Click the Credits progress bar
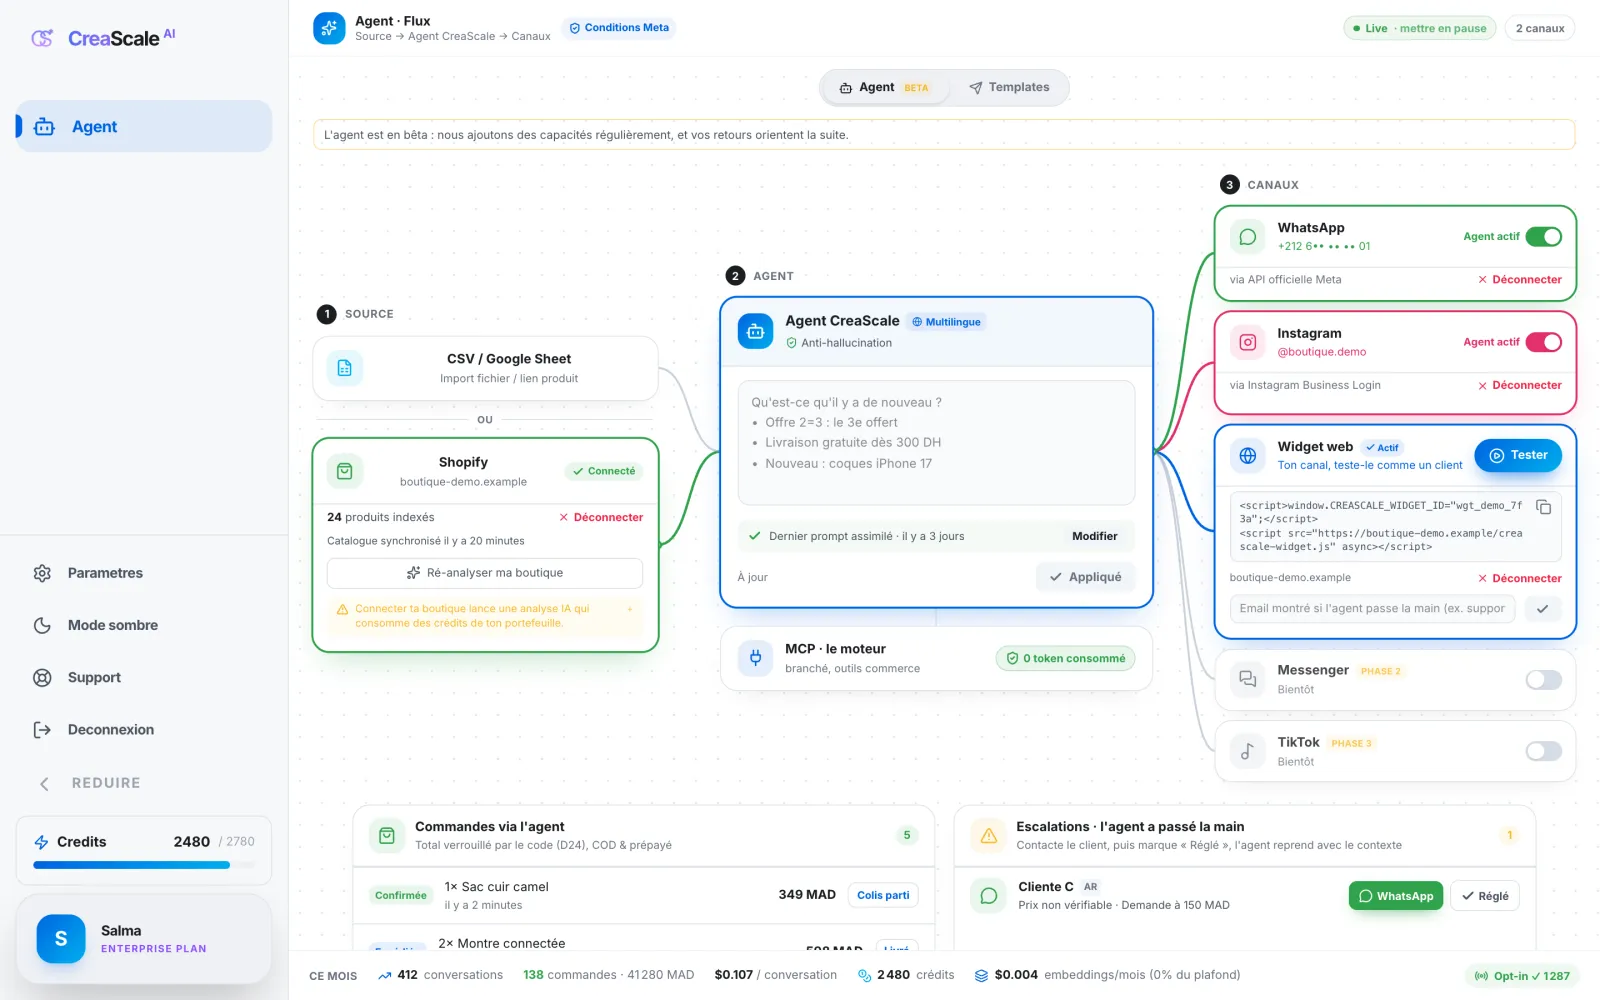This screenshot has width=1600, height=1000. point(144,865)
